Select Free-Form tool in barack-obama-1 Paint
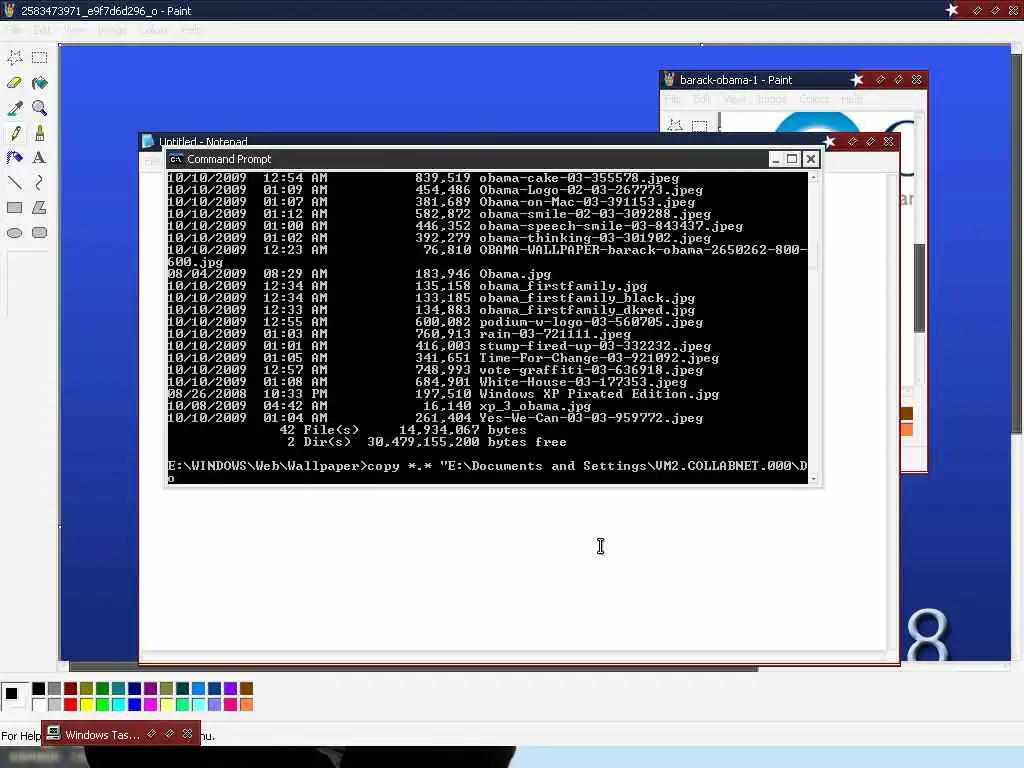The width and height of the screenshot is (1024, 768). point(675,125)
